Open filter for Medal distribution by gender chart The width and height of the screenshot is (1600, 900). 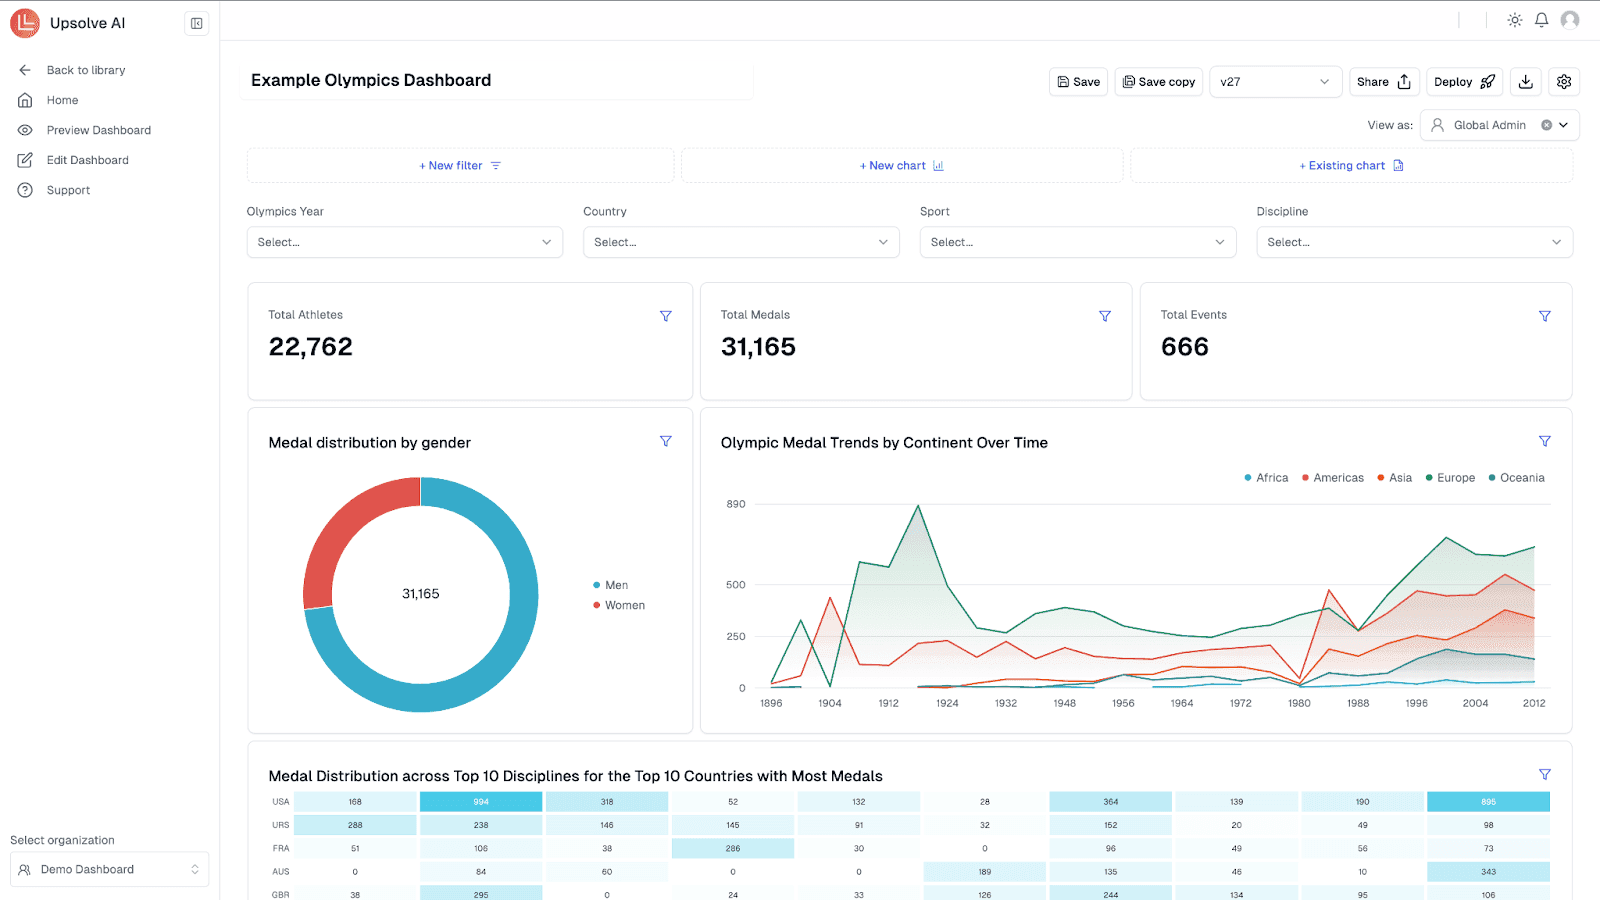coord(666,440)
